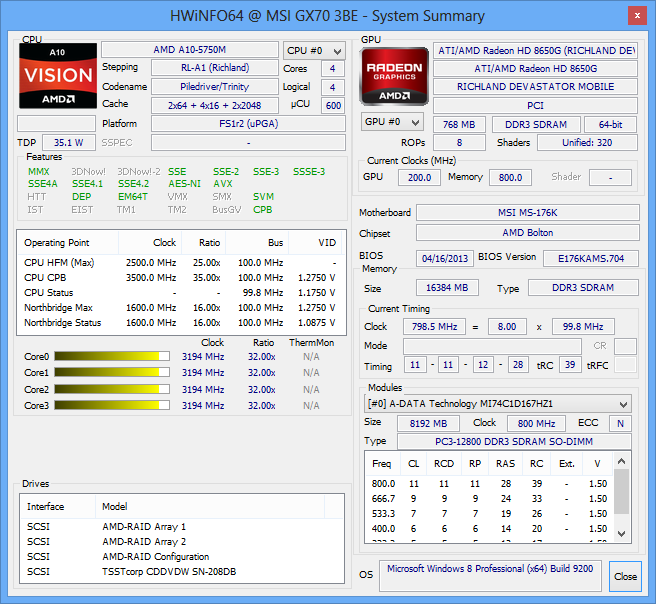Click the Platform field FS1r2 (uPGA)
This screenshot has width=656, height=604.
pos(249,124)
